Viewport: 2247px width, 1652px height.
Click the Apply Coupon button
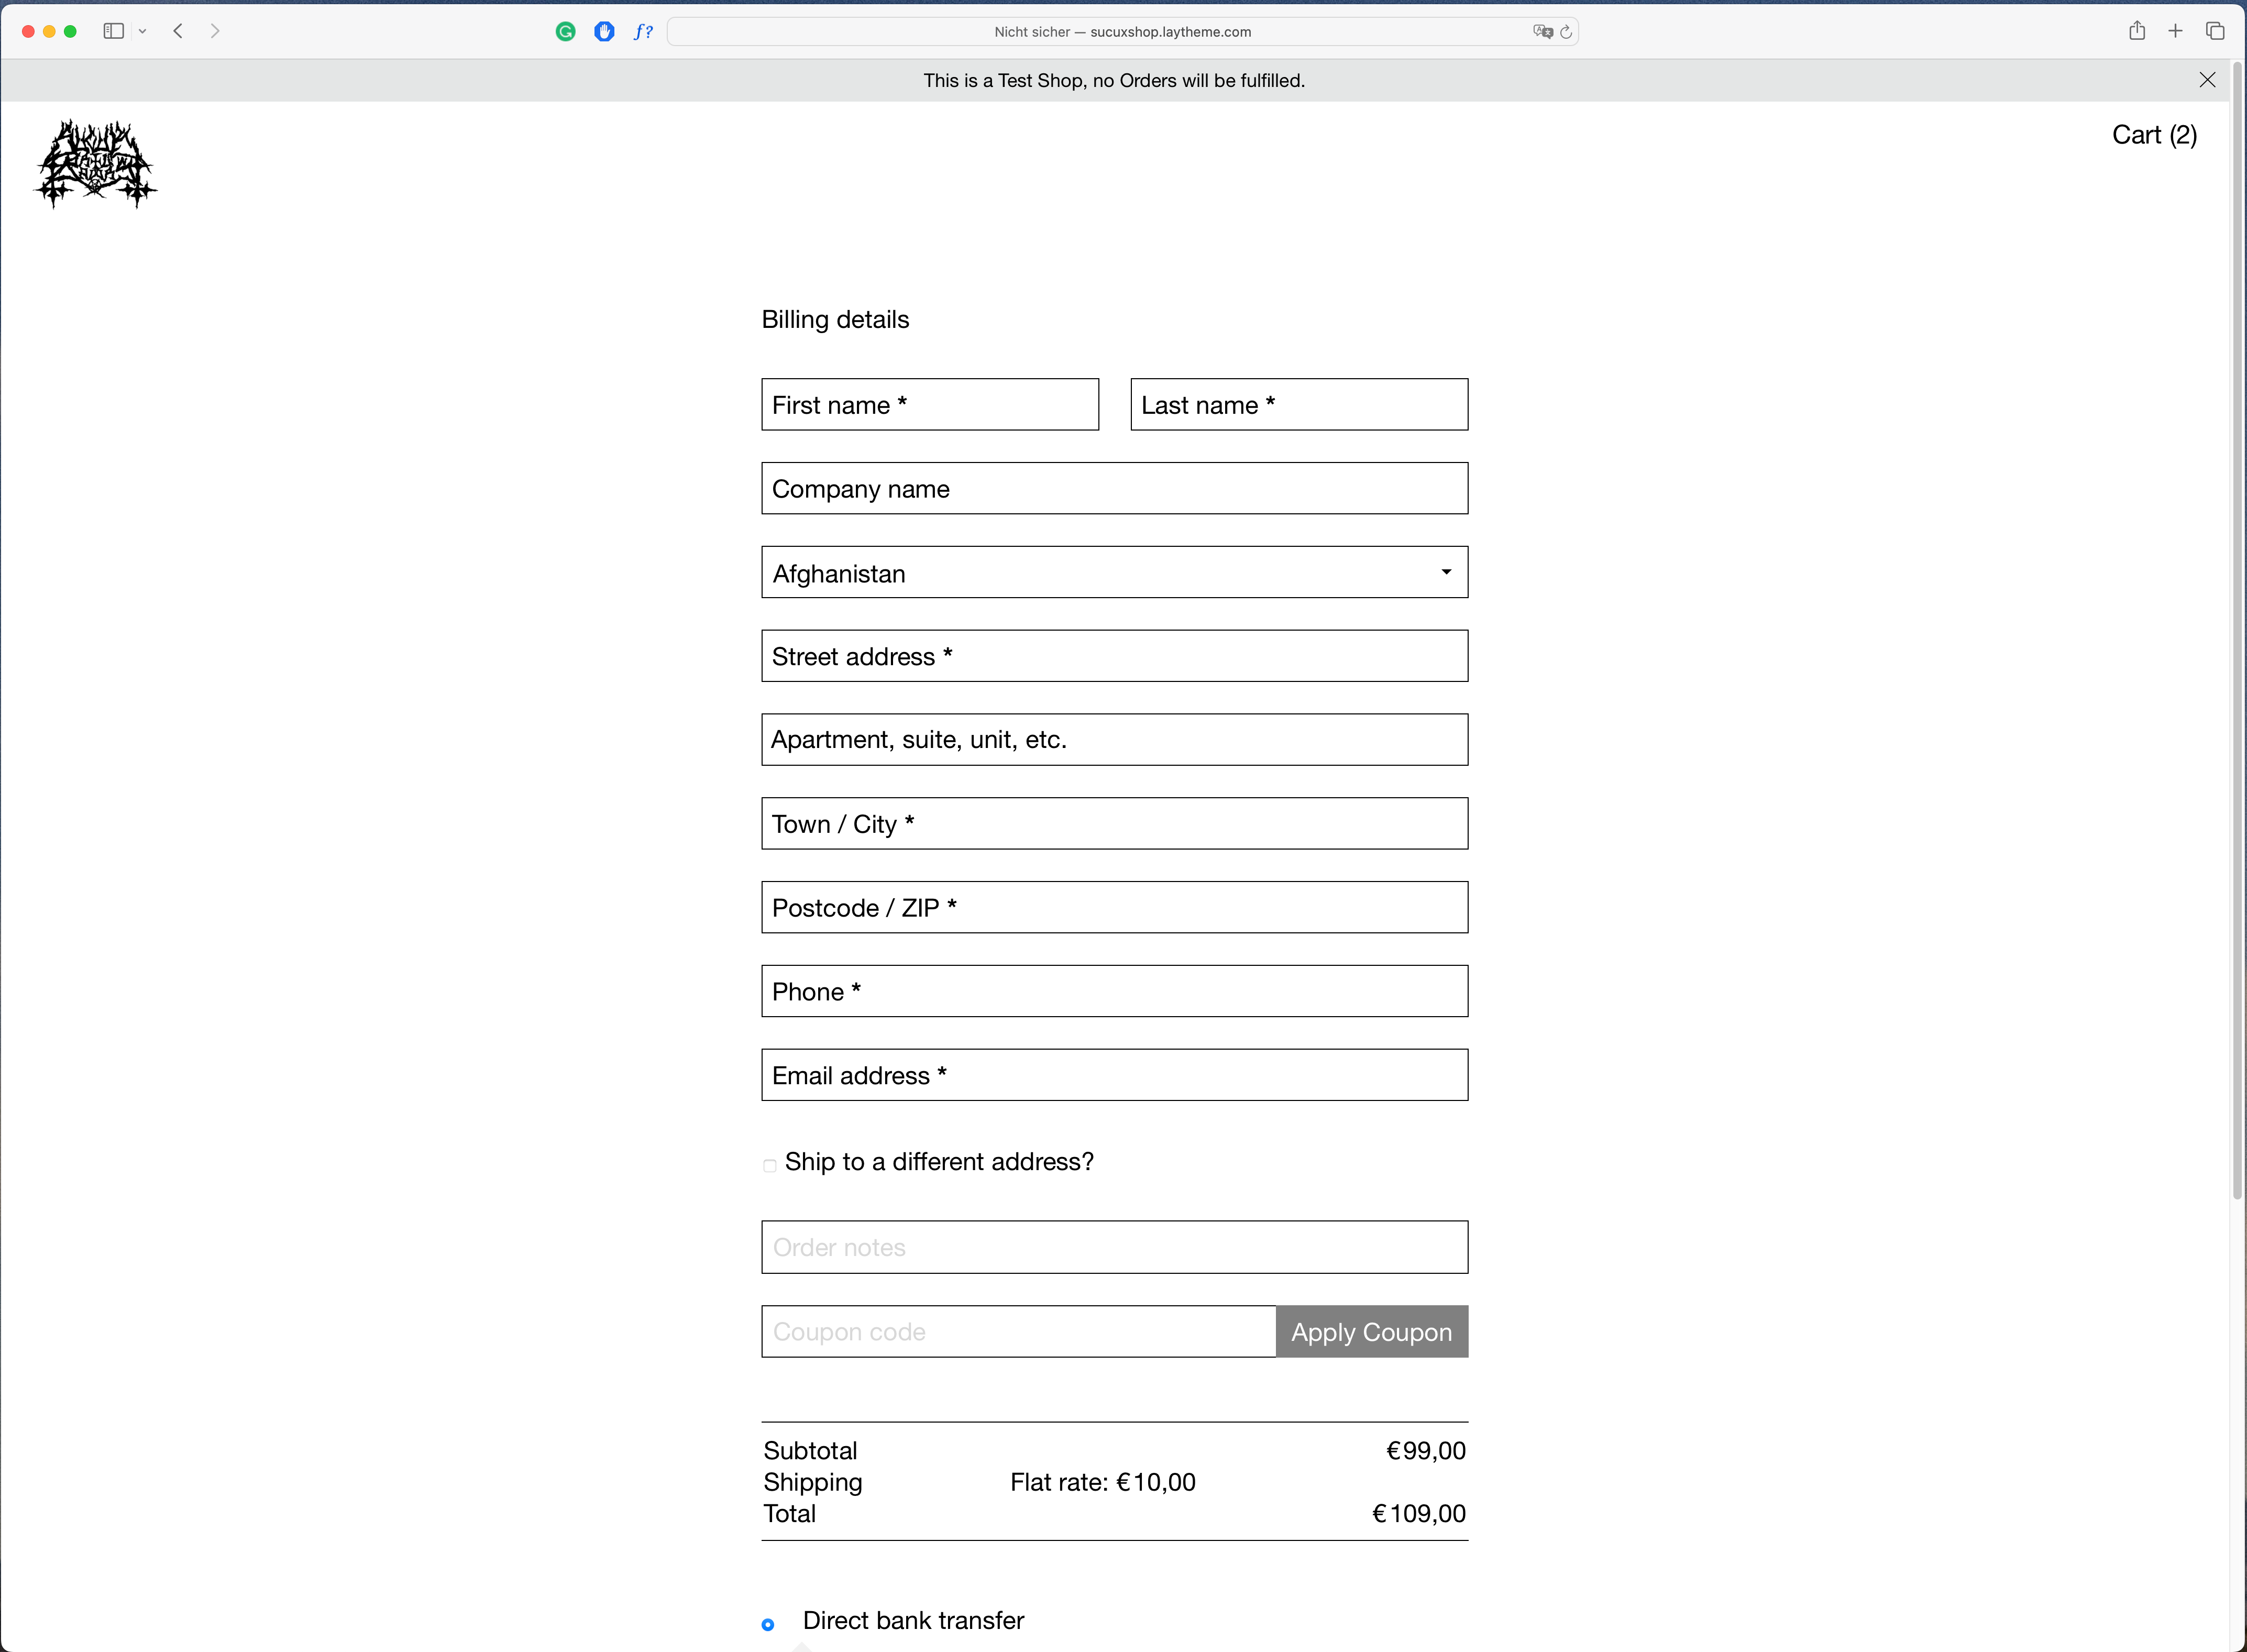[1371, 1331]
